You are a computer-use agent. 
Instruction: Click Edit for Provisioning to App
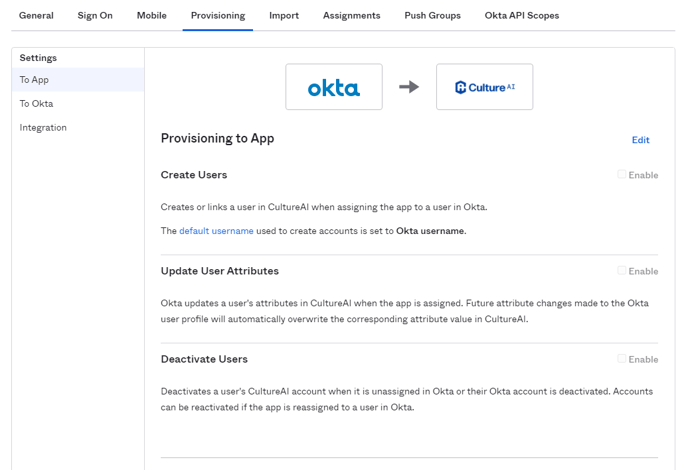[640, 140]
